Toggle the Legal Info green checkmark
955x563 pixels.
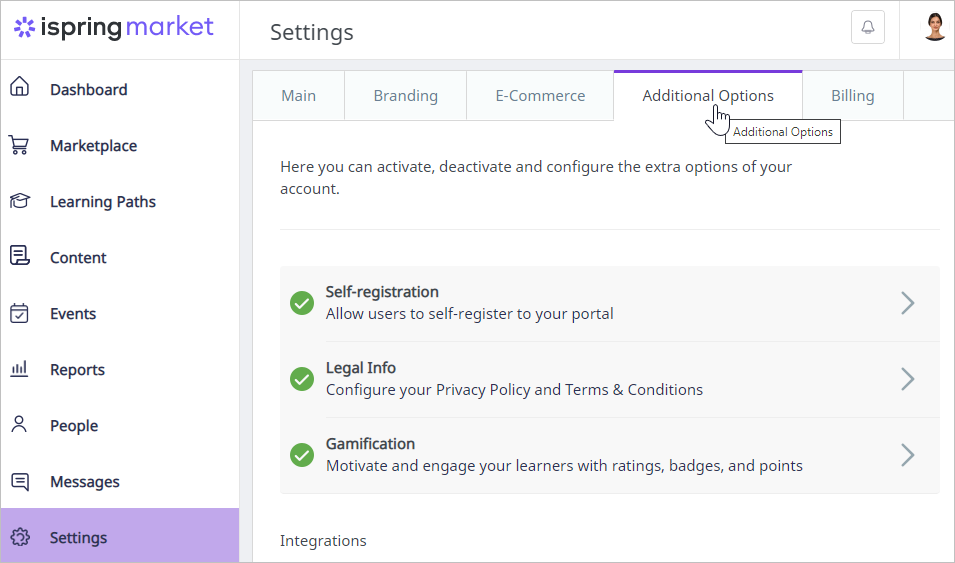[302, 379]
